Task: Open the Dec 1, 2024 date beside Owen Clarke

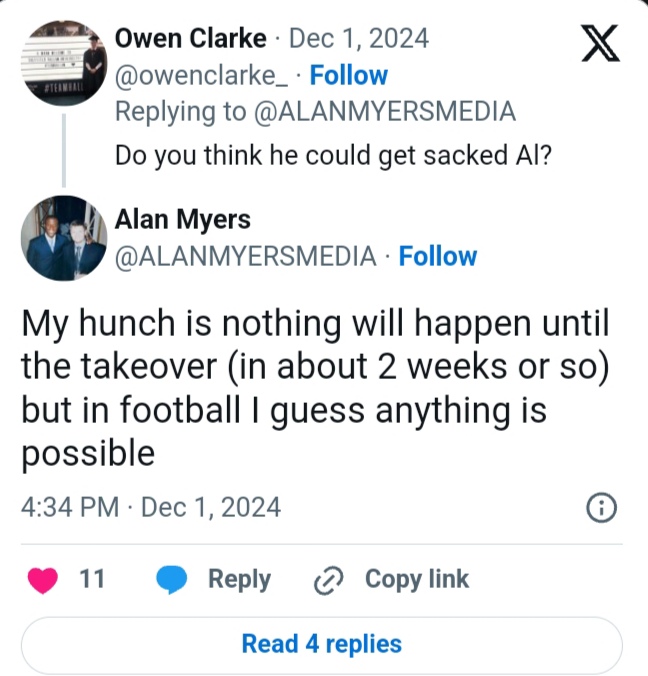Action: [x=359, y=39]
